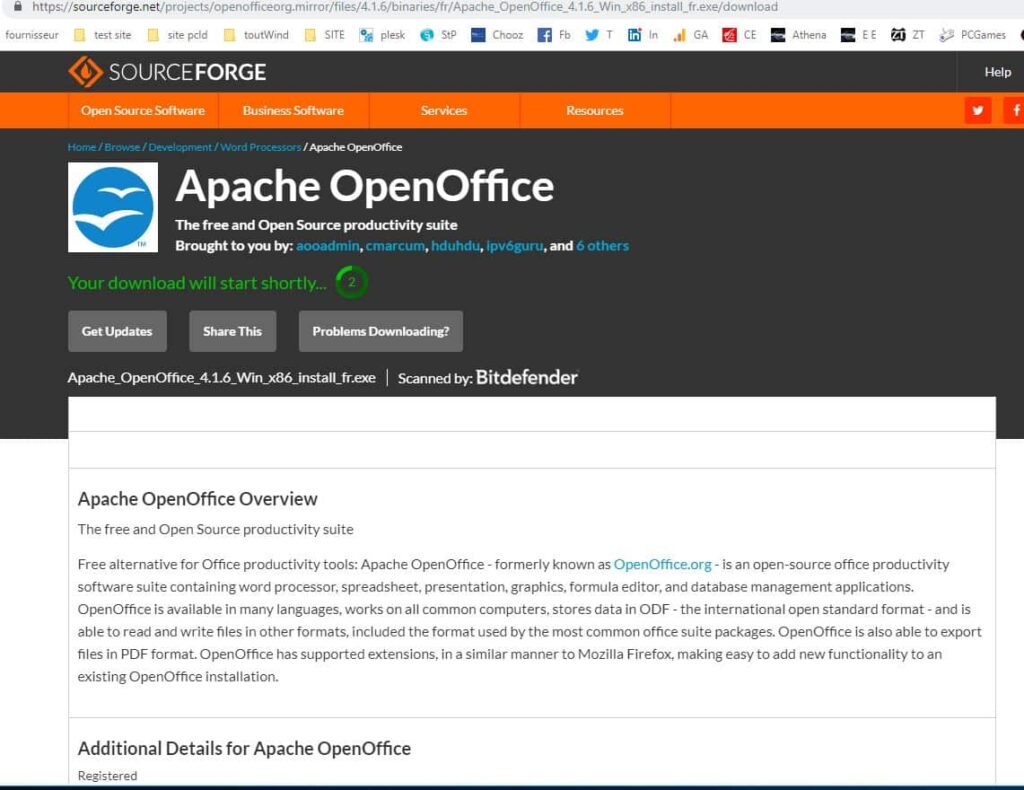Click the Bitdefender scan icon
The image size is (1024, 790).
pyautogui.click(x=527, y=378)
